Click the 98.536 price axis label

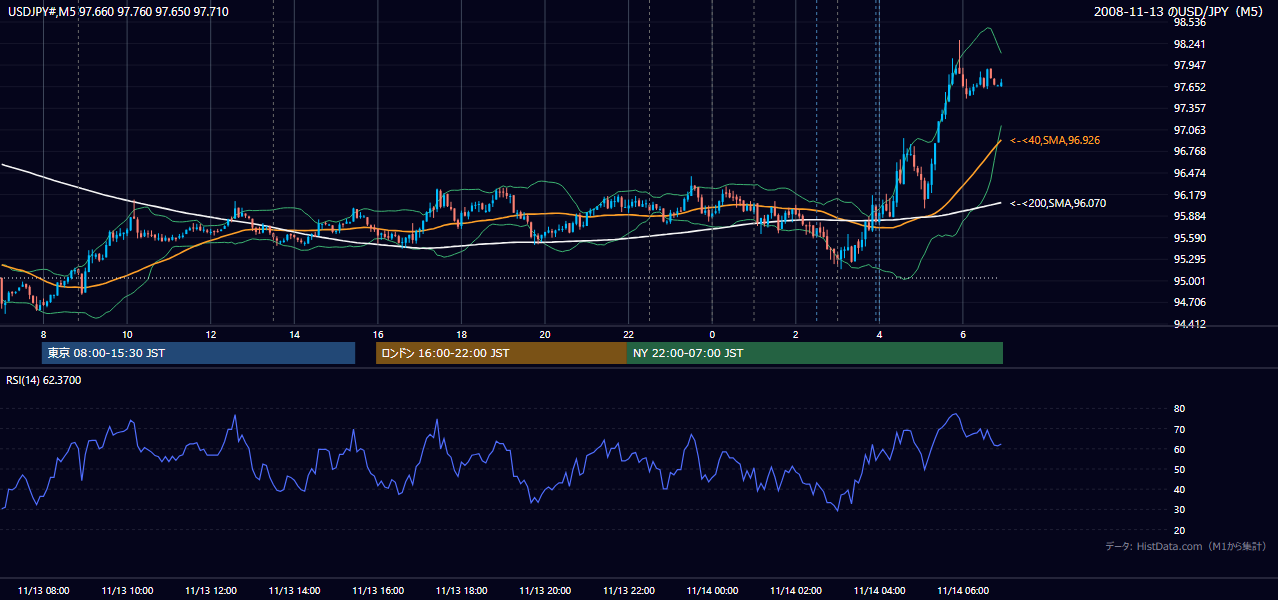[1189, 22]
